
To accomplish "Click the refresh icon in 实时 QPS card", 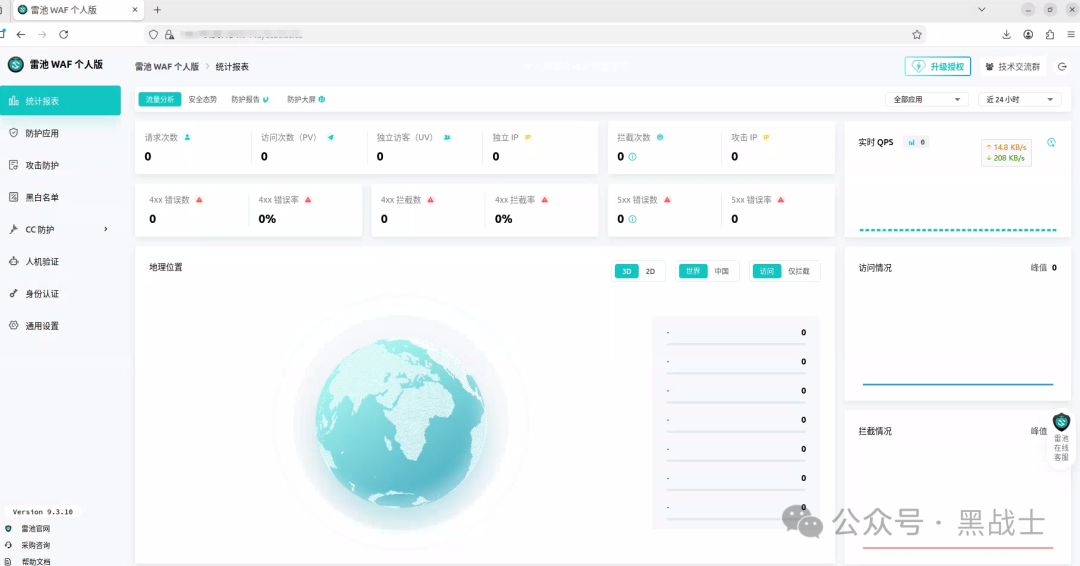I will tap(1051, 143).
